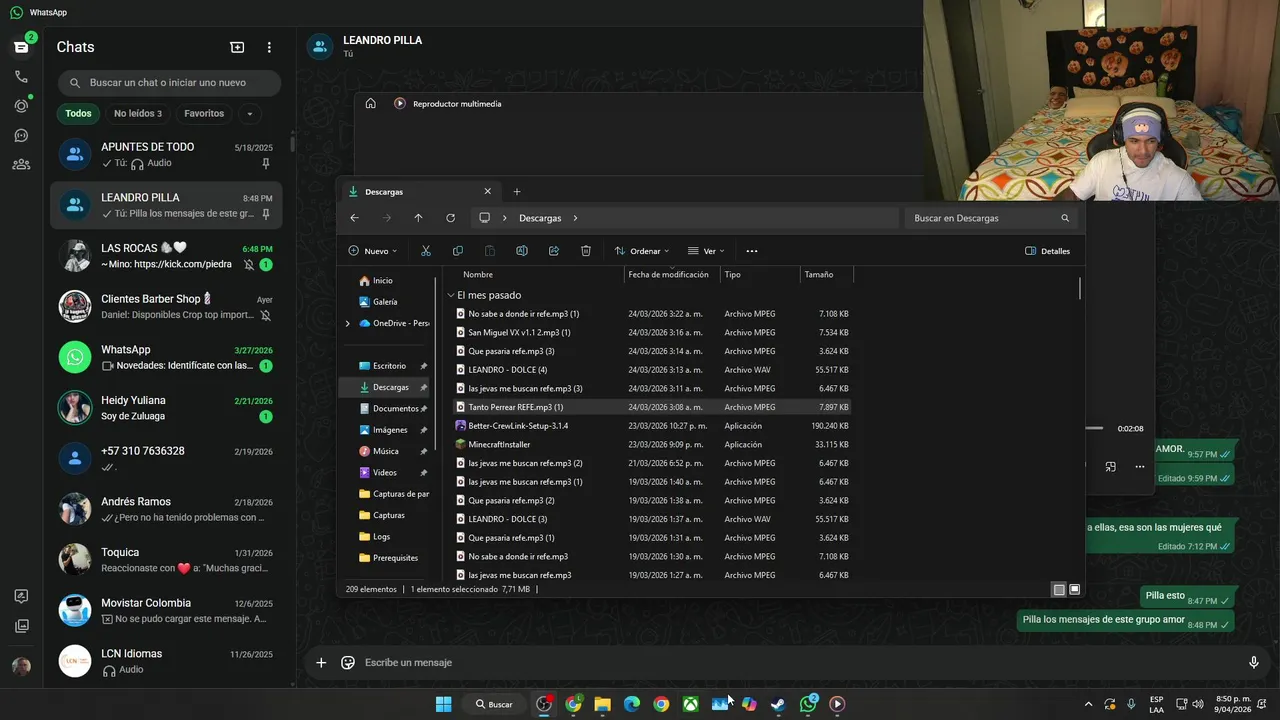
Task: Select the Descargas Explorer tab
Action: pyautogui.click(x=420, y=192)
